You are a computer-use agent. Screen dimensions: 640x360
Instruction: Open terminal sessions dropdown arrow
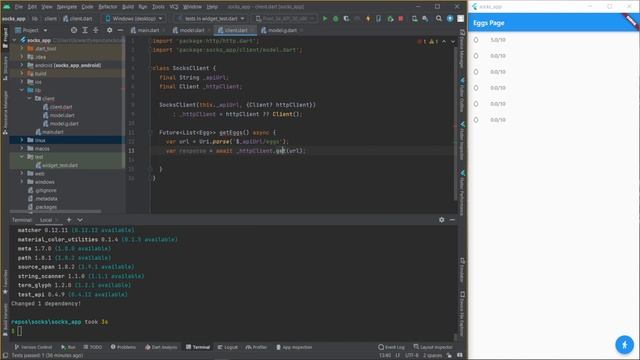pos(80,220)
